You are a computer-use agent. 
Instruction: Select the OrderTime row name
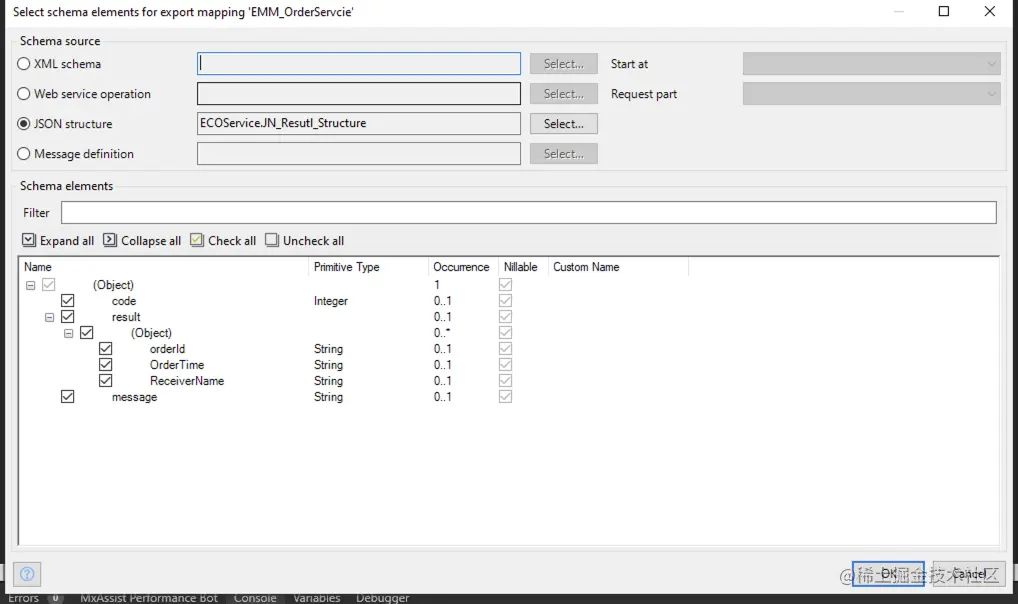tap(177, 365)
